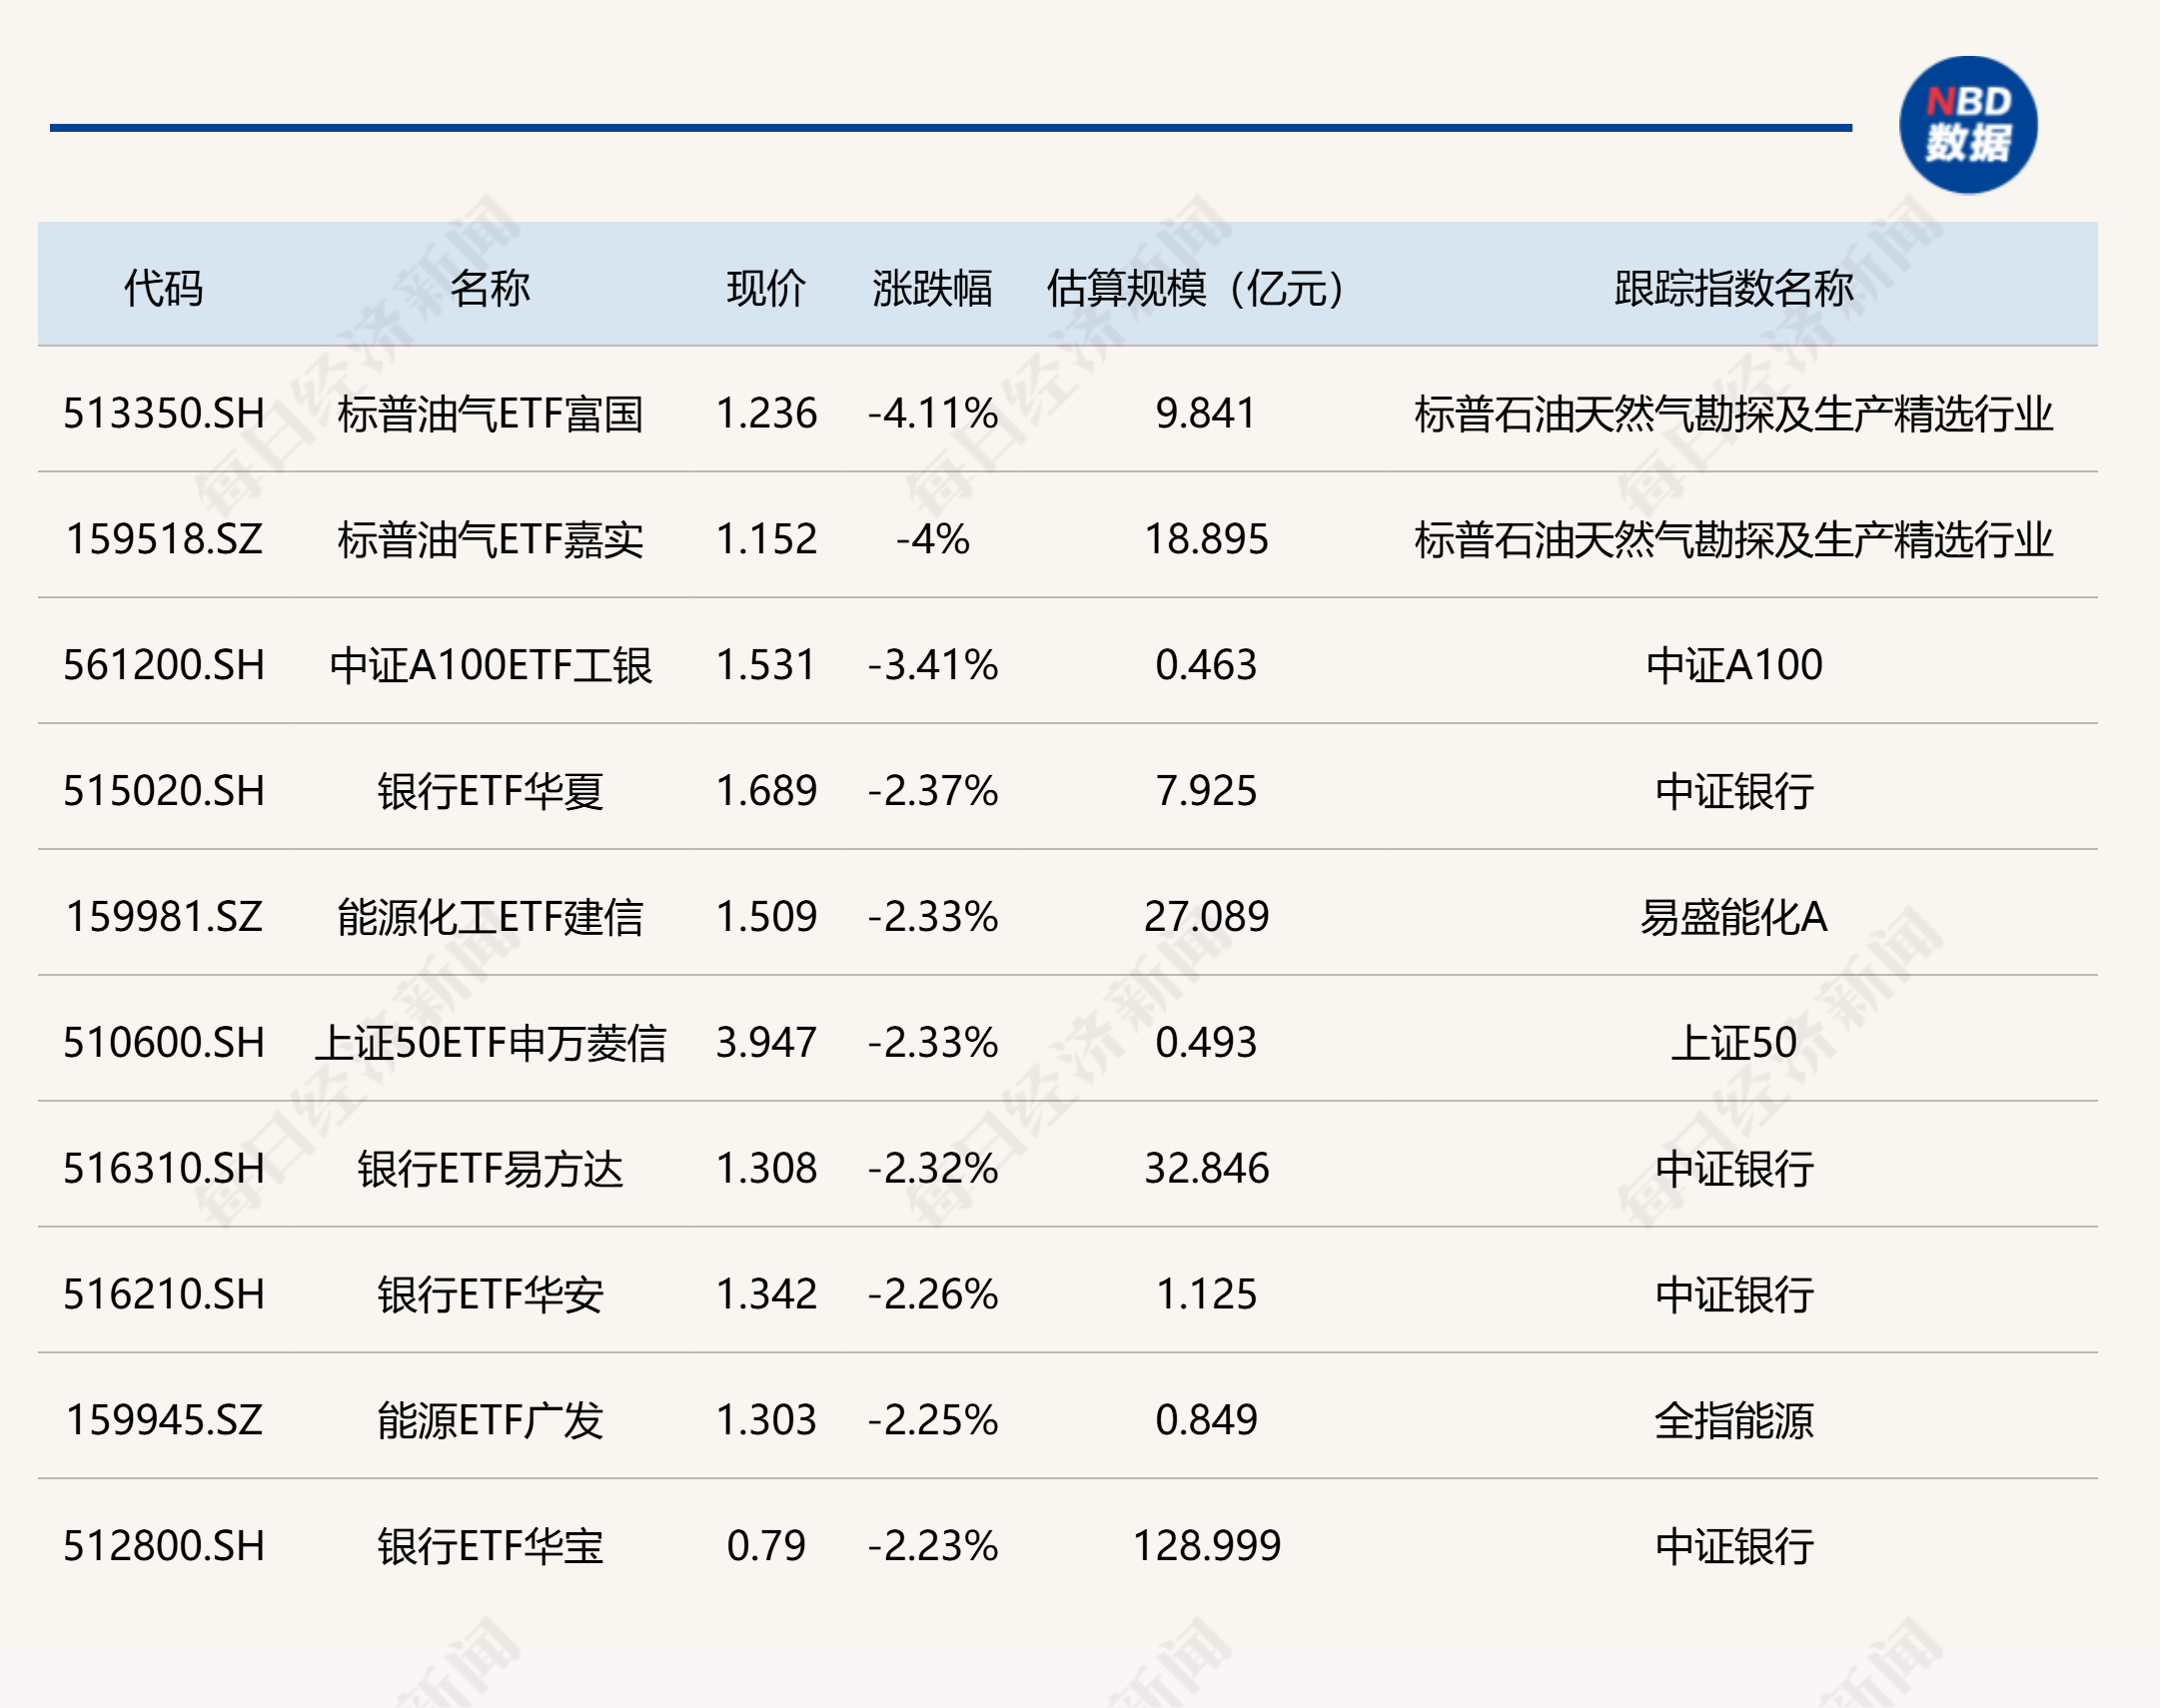
Task: Click the index name 中证A100
Action: tap(1734, 666)
